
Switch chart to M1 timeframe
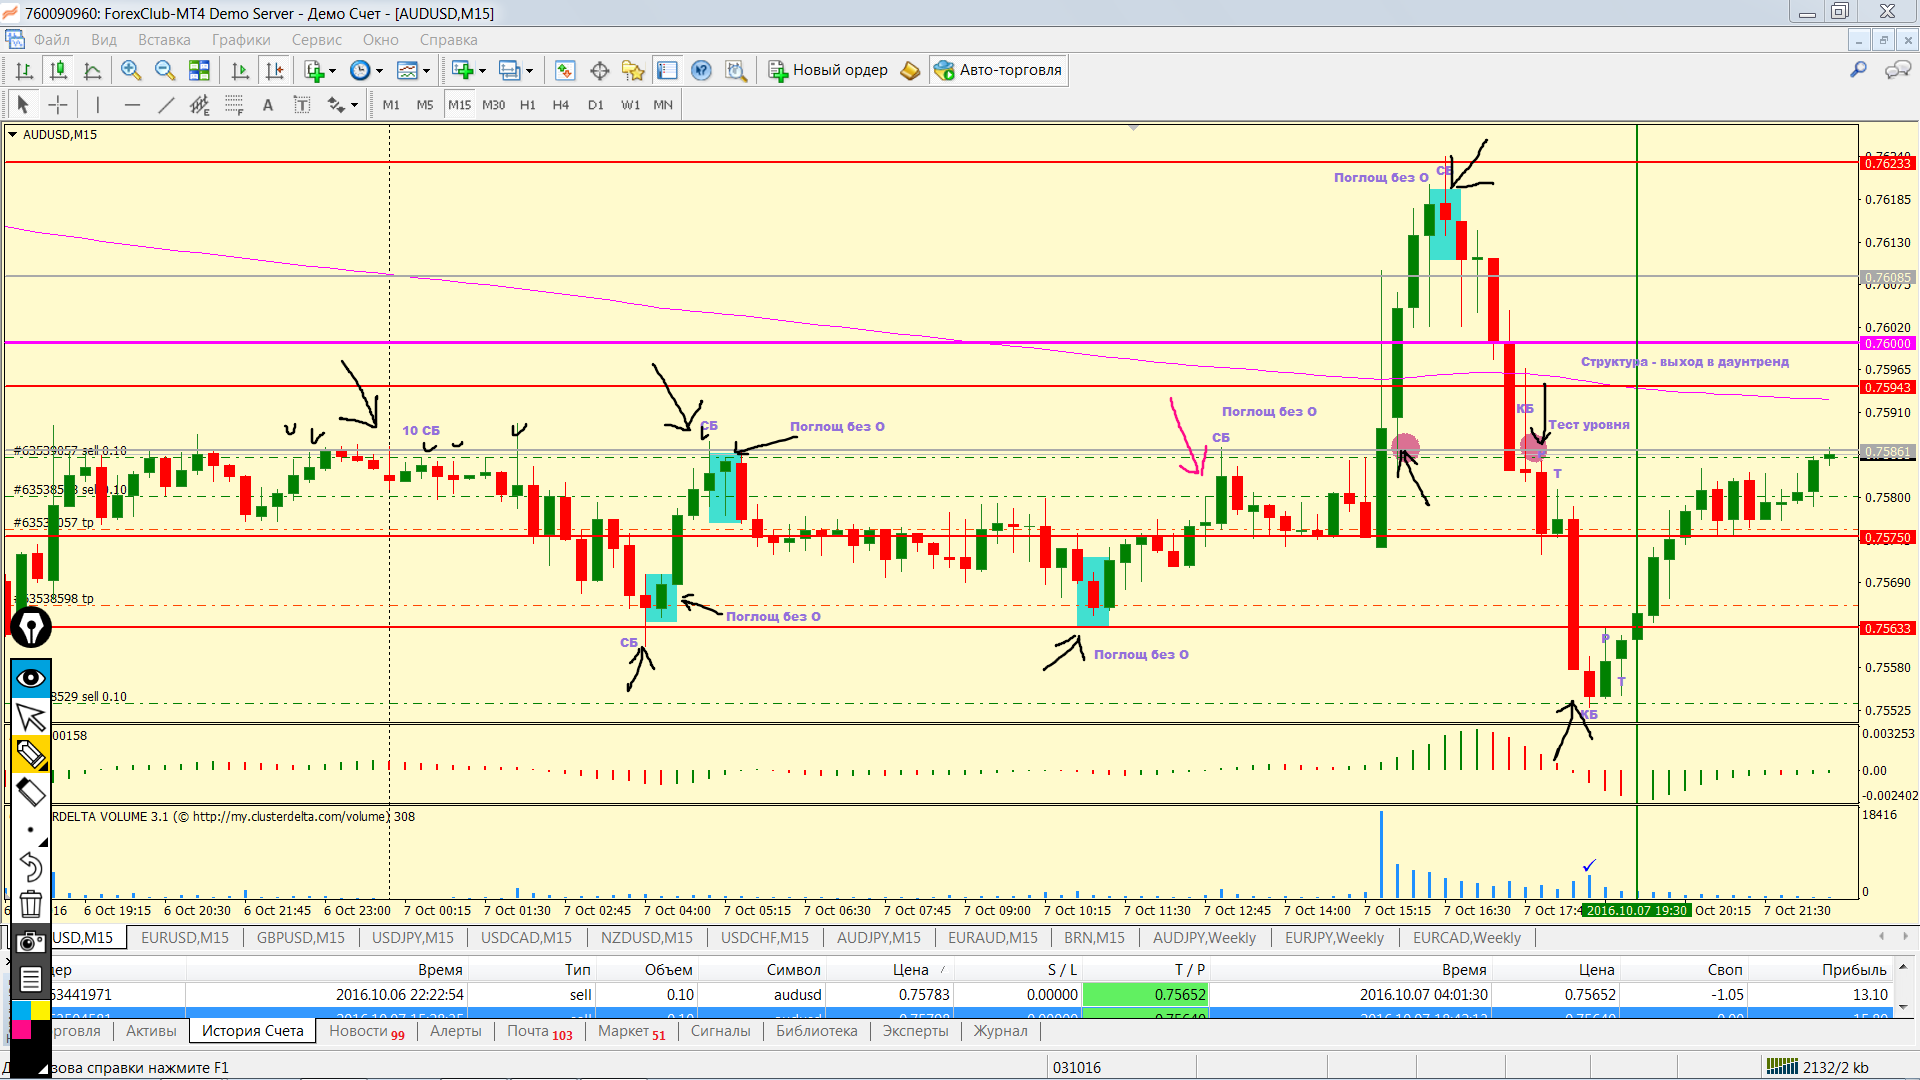[391, 105]
